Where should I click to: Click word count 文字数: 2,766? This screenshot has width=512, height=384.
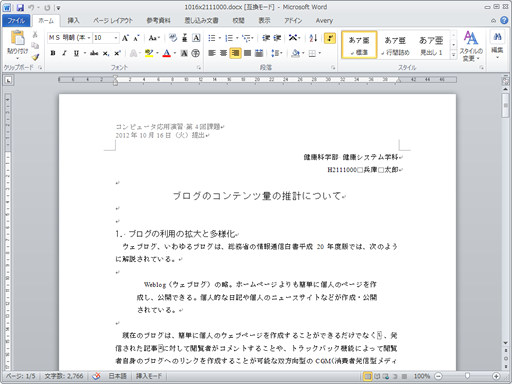pos(64,376)
